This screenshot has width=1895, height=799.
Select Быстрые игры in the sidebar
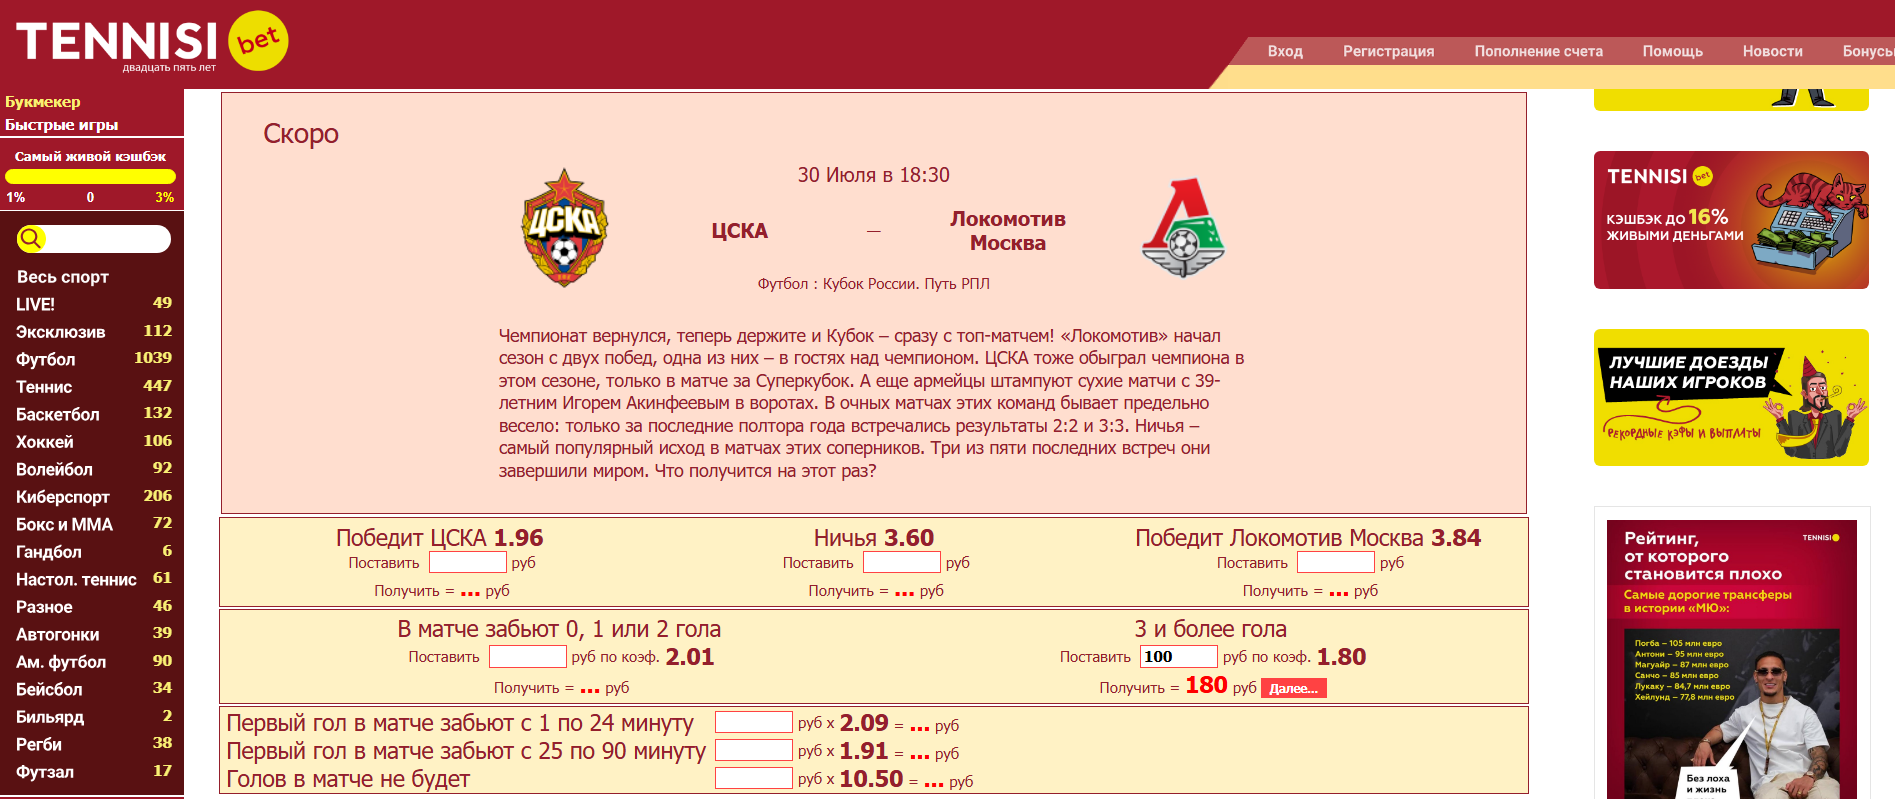tap(62, 125)
